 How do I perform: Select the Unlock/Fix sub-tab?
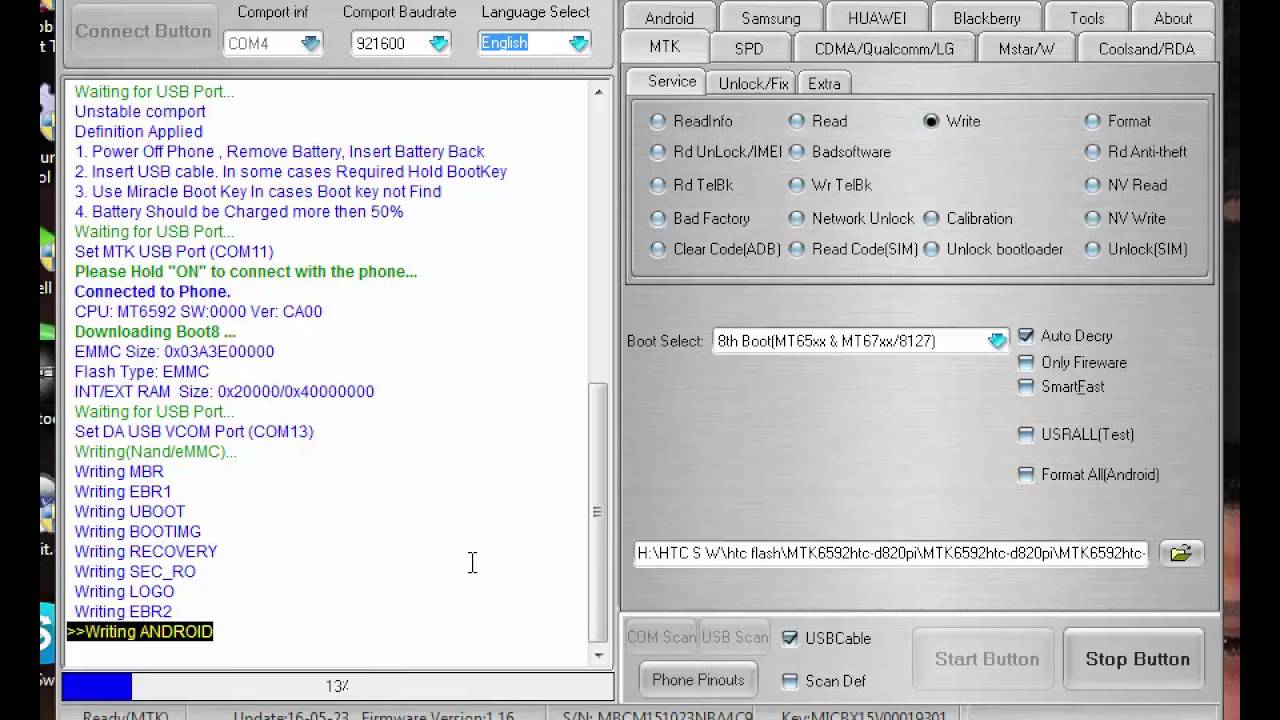click(753, 83)
